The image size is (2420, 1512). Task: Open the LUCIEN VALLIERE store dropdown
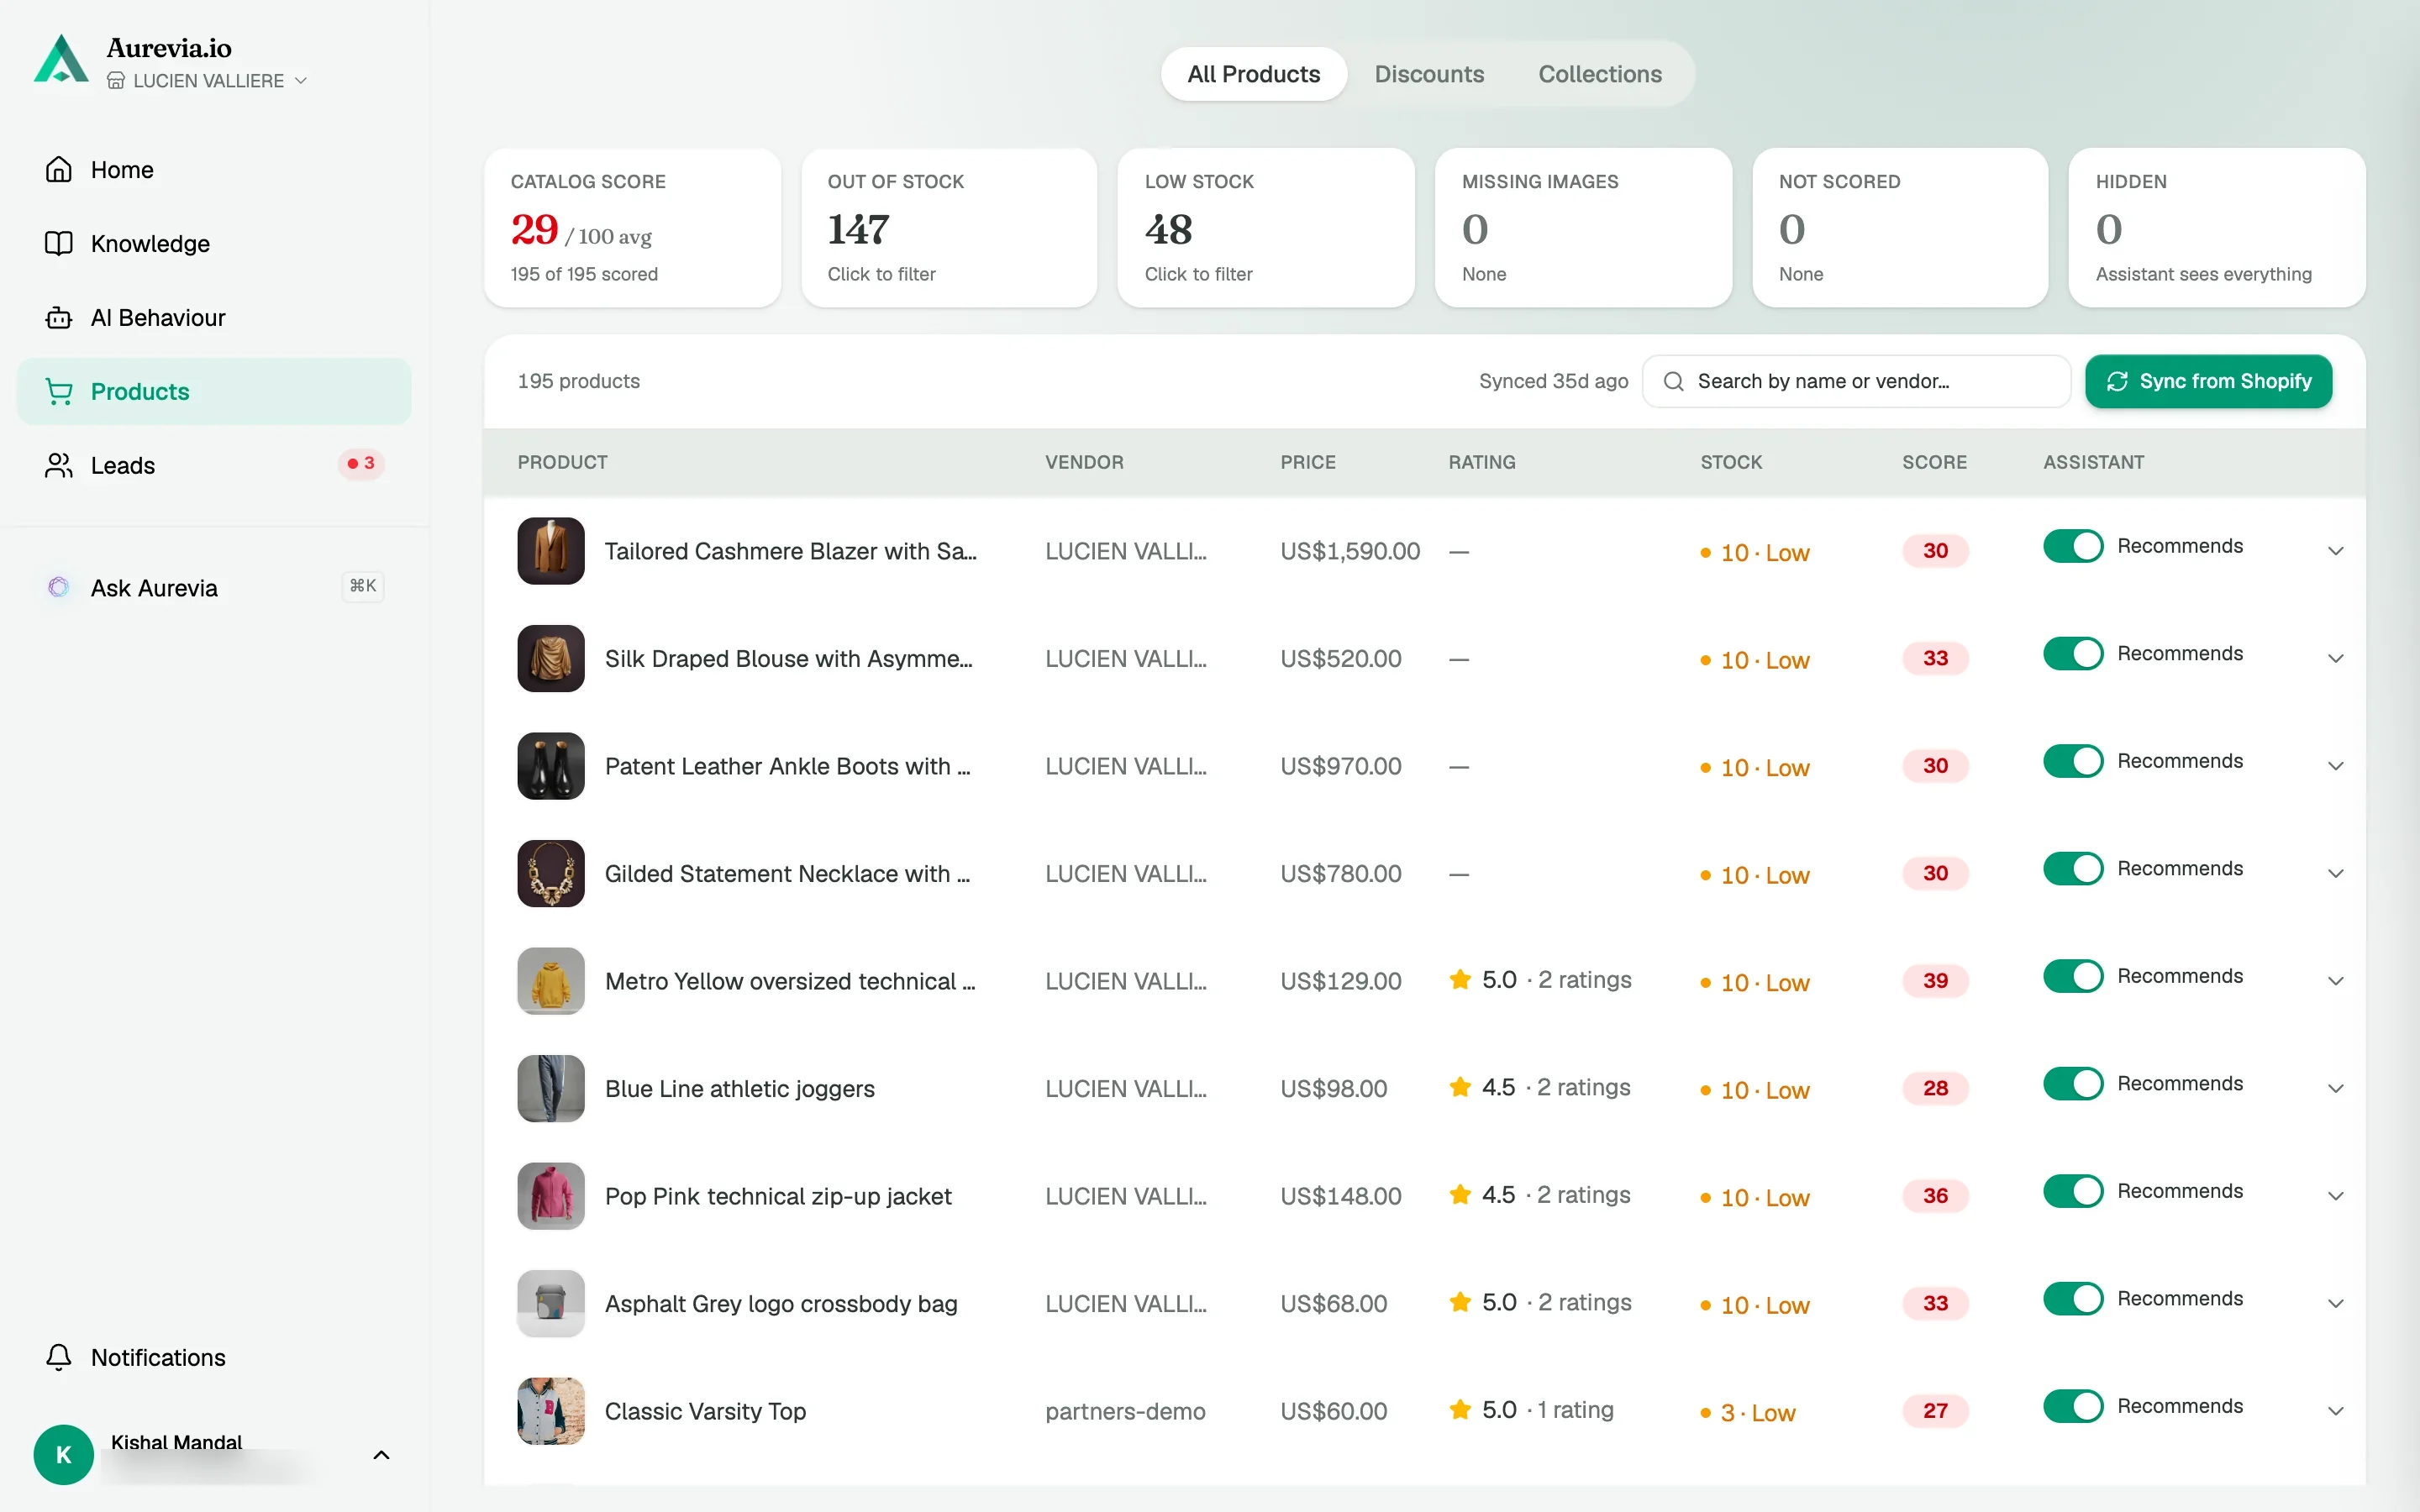tap(207, 80)
